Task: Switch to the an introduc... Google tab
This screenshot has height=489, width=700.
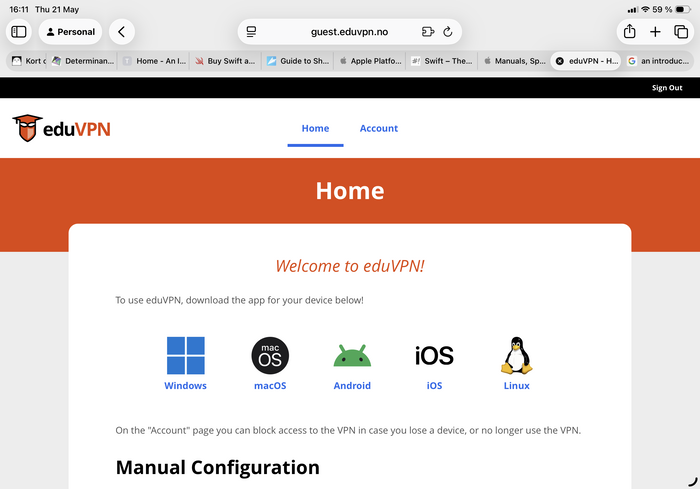Action: click(658, 61)
